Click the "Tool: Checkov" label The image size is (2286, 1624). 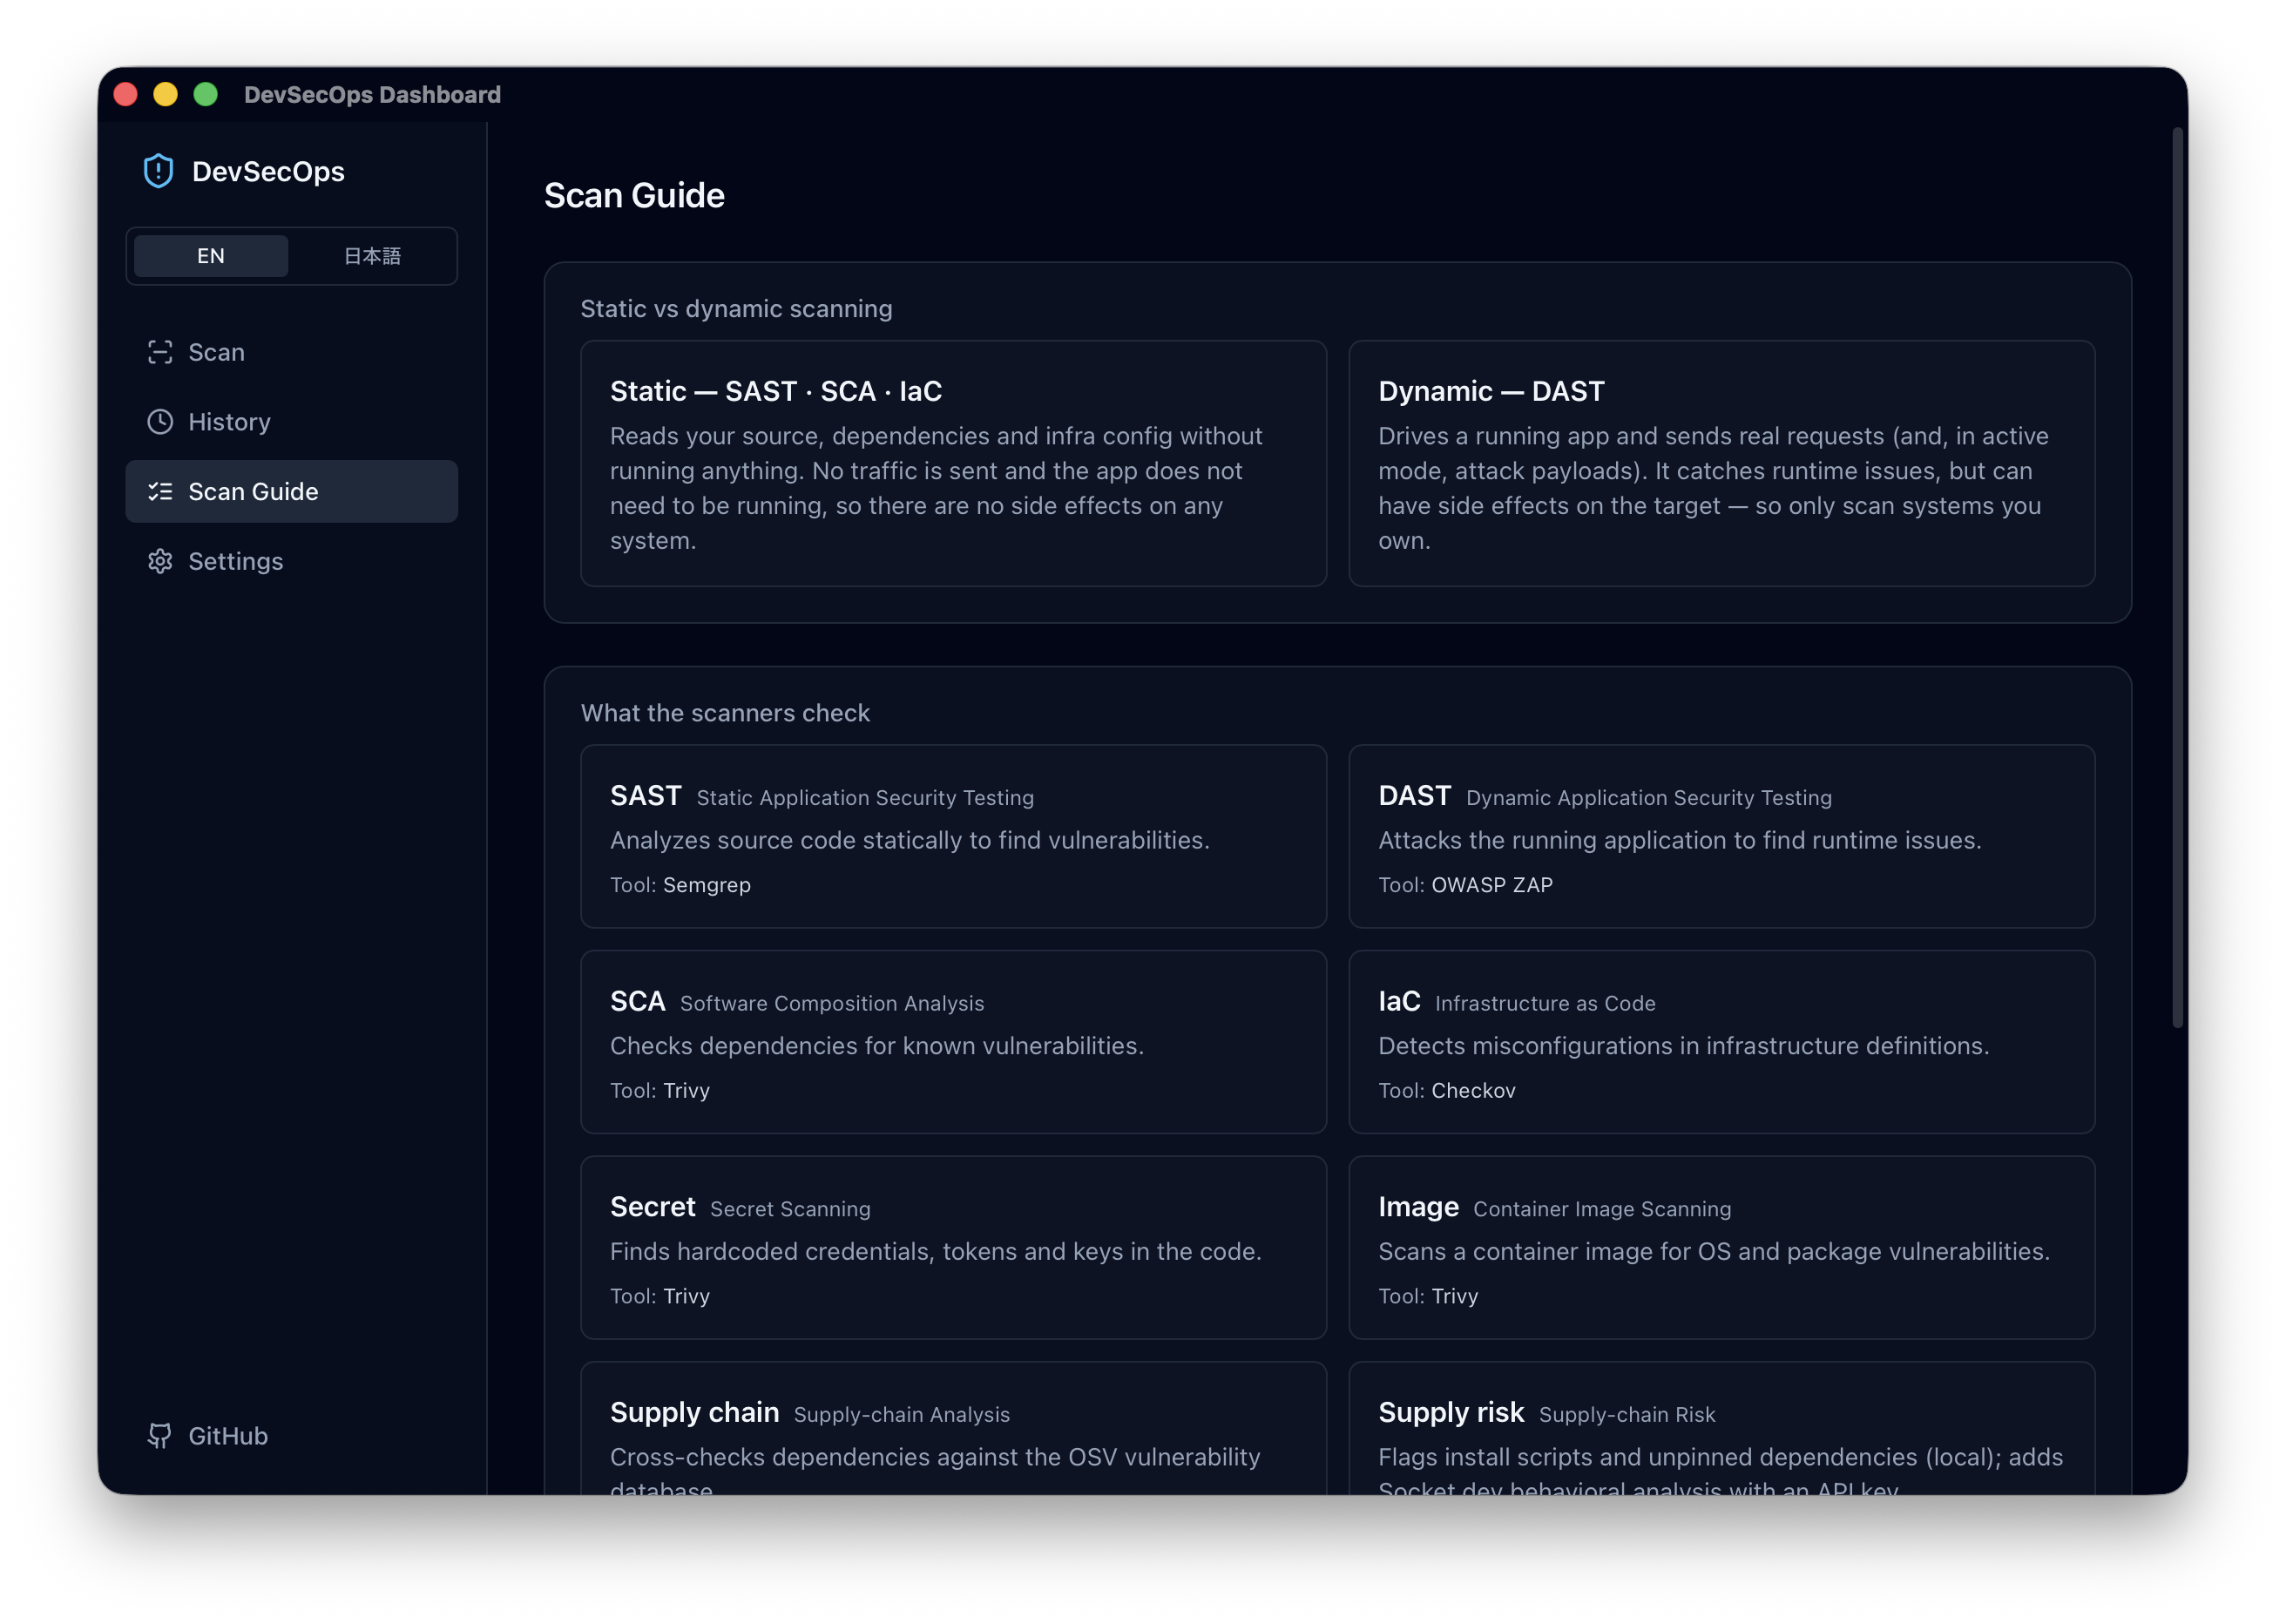click(1447, 1091)
